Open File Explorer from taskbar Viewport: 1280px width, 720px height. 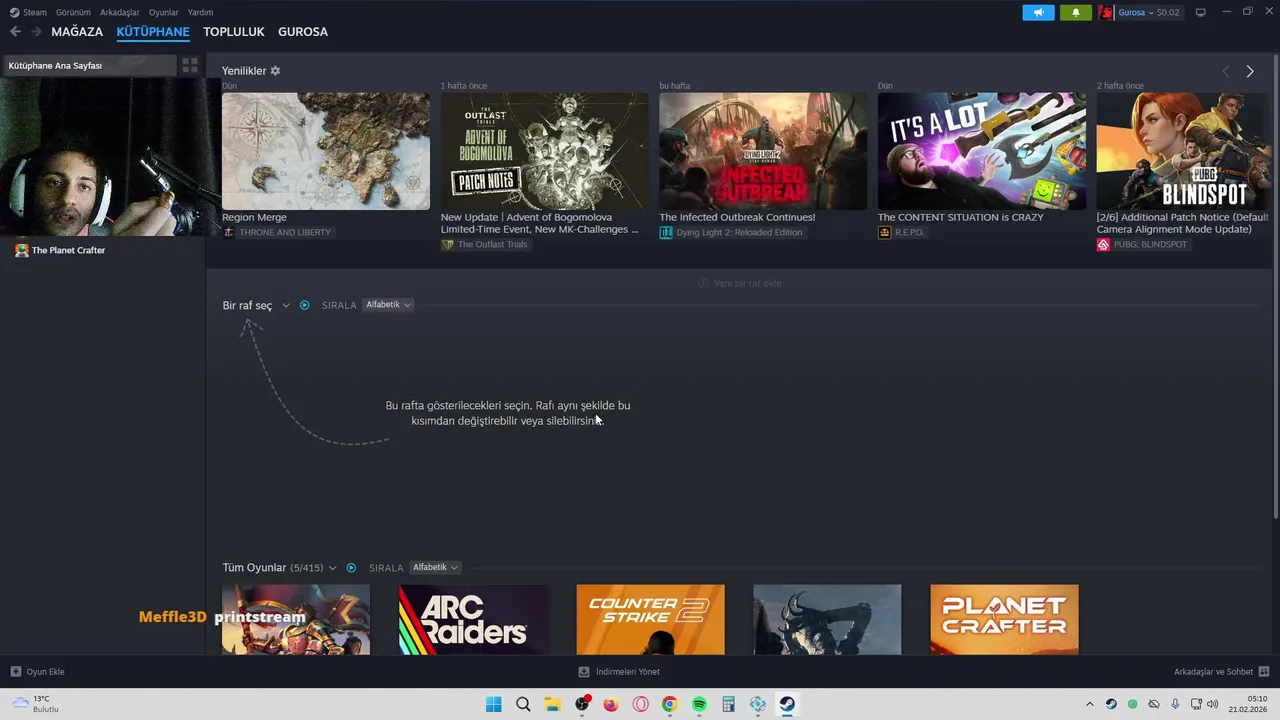(552, 704)
